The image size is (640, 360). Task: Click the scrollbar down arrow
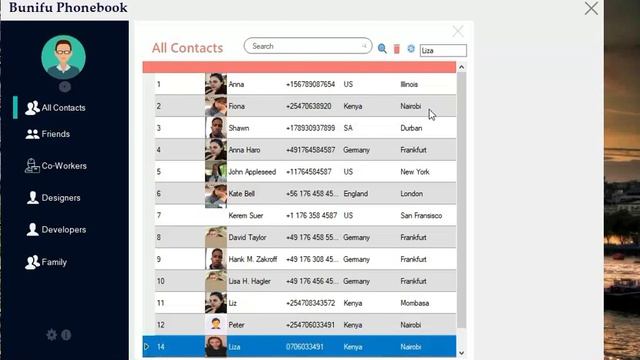pos(461,353)
